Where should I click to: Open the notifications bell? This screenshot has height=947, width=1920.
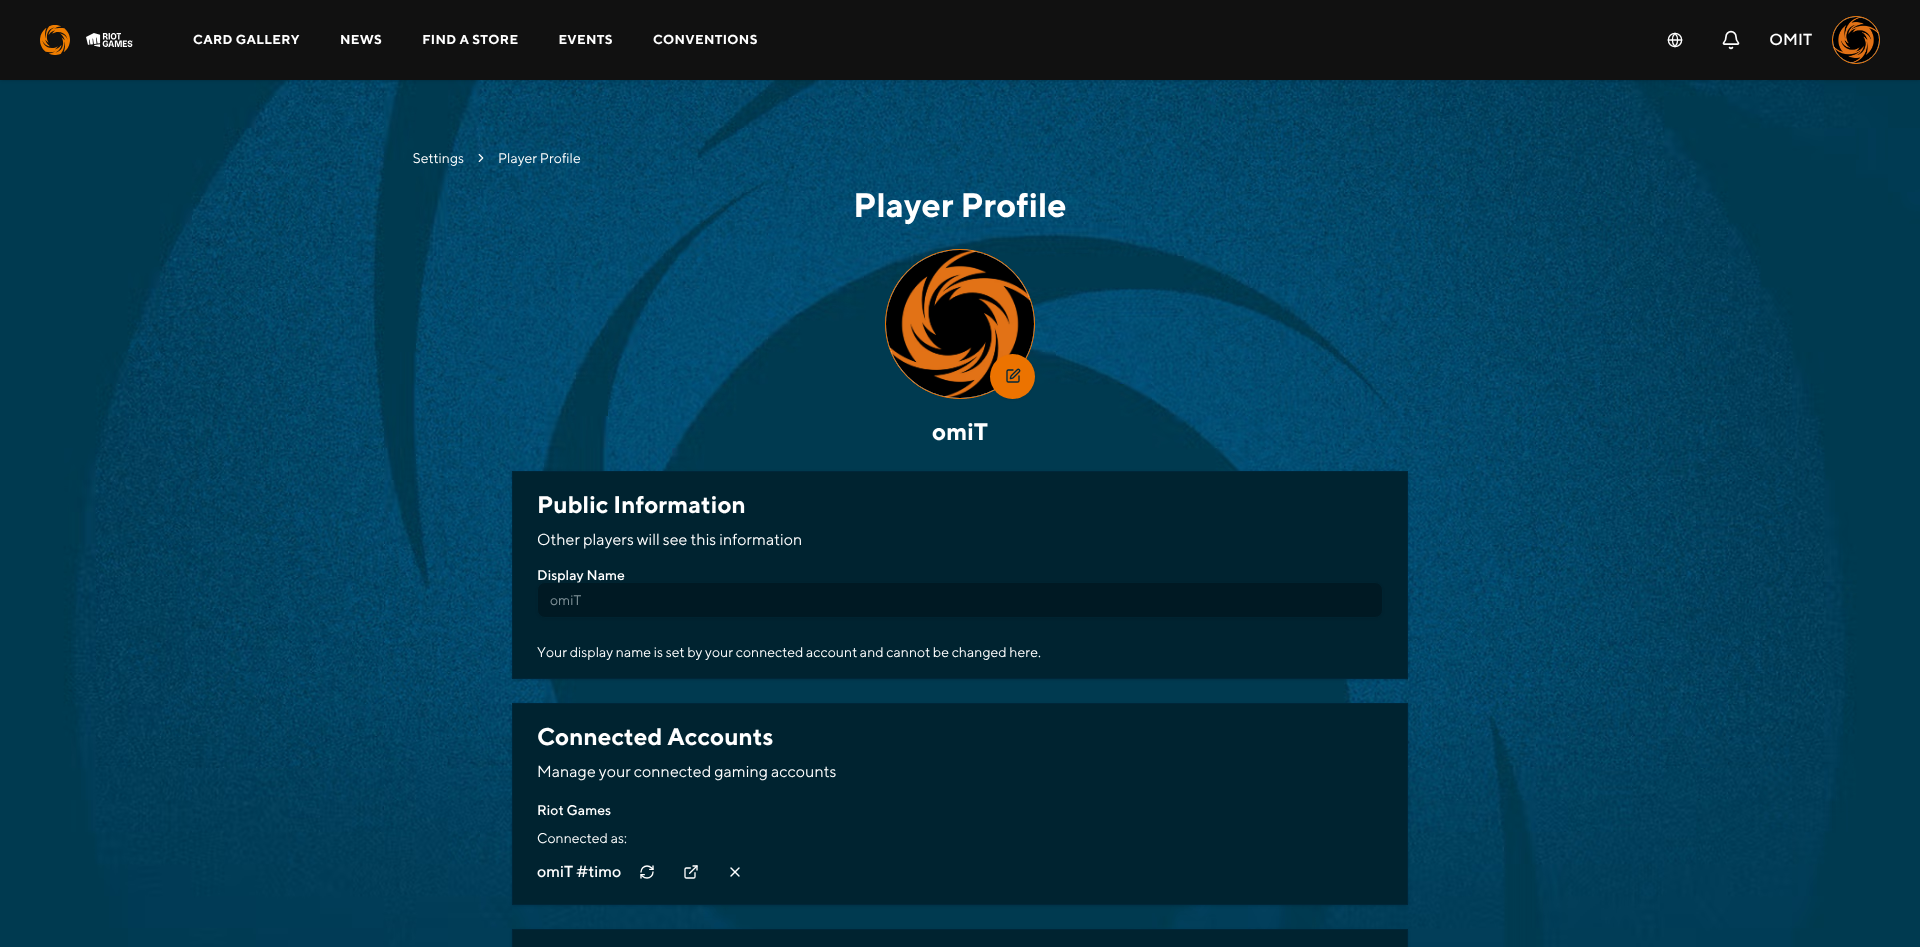(1731, 40)
